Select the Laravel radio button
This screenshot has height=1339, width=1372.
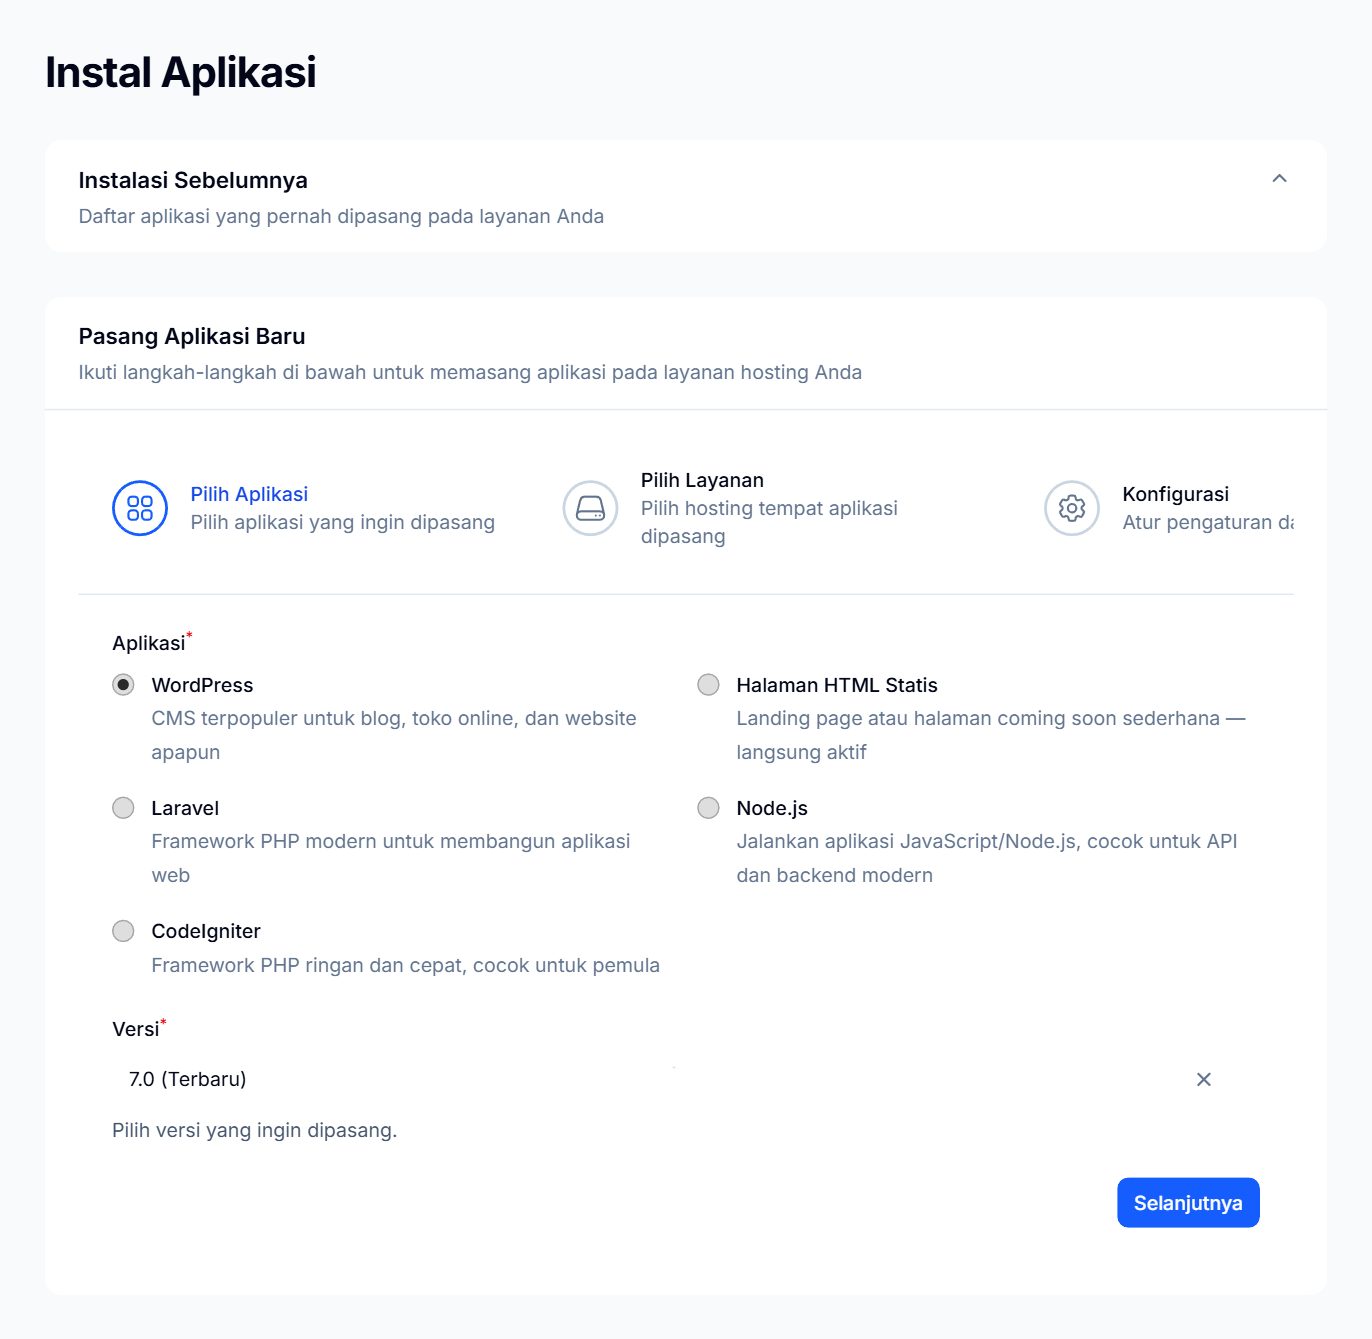pyautogui.click(x=123, y=808)
